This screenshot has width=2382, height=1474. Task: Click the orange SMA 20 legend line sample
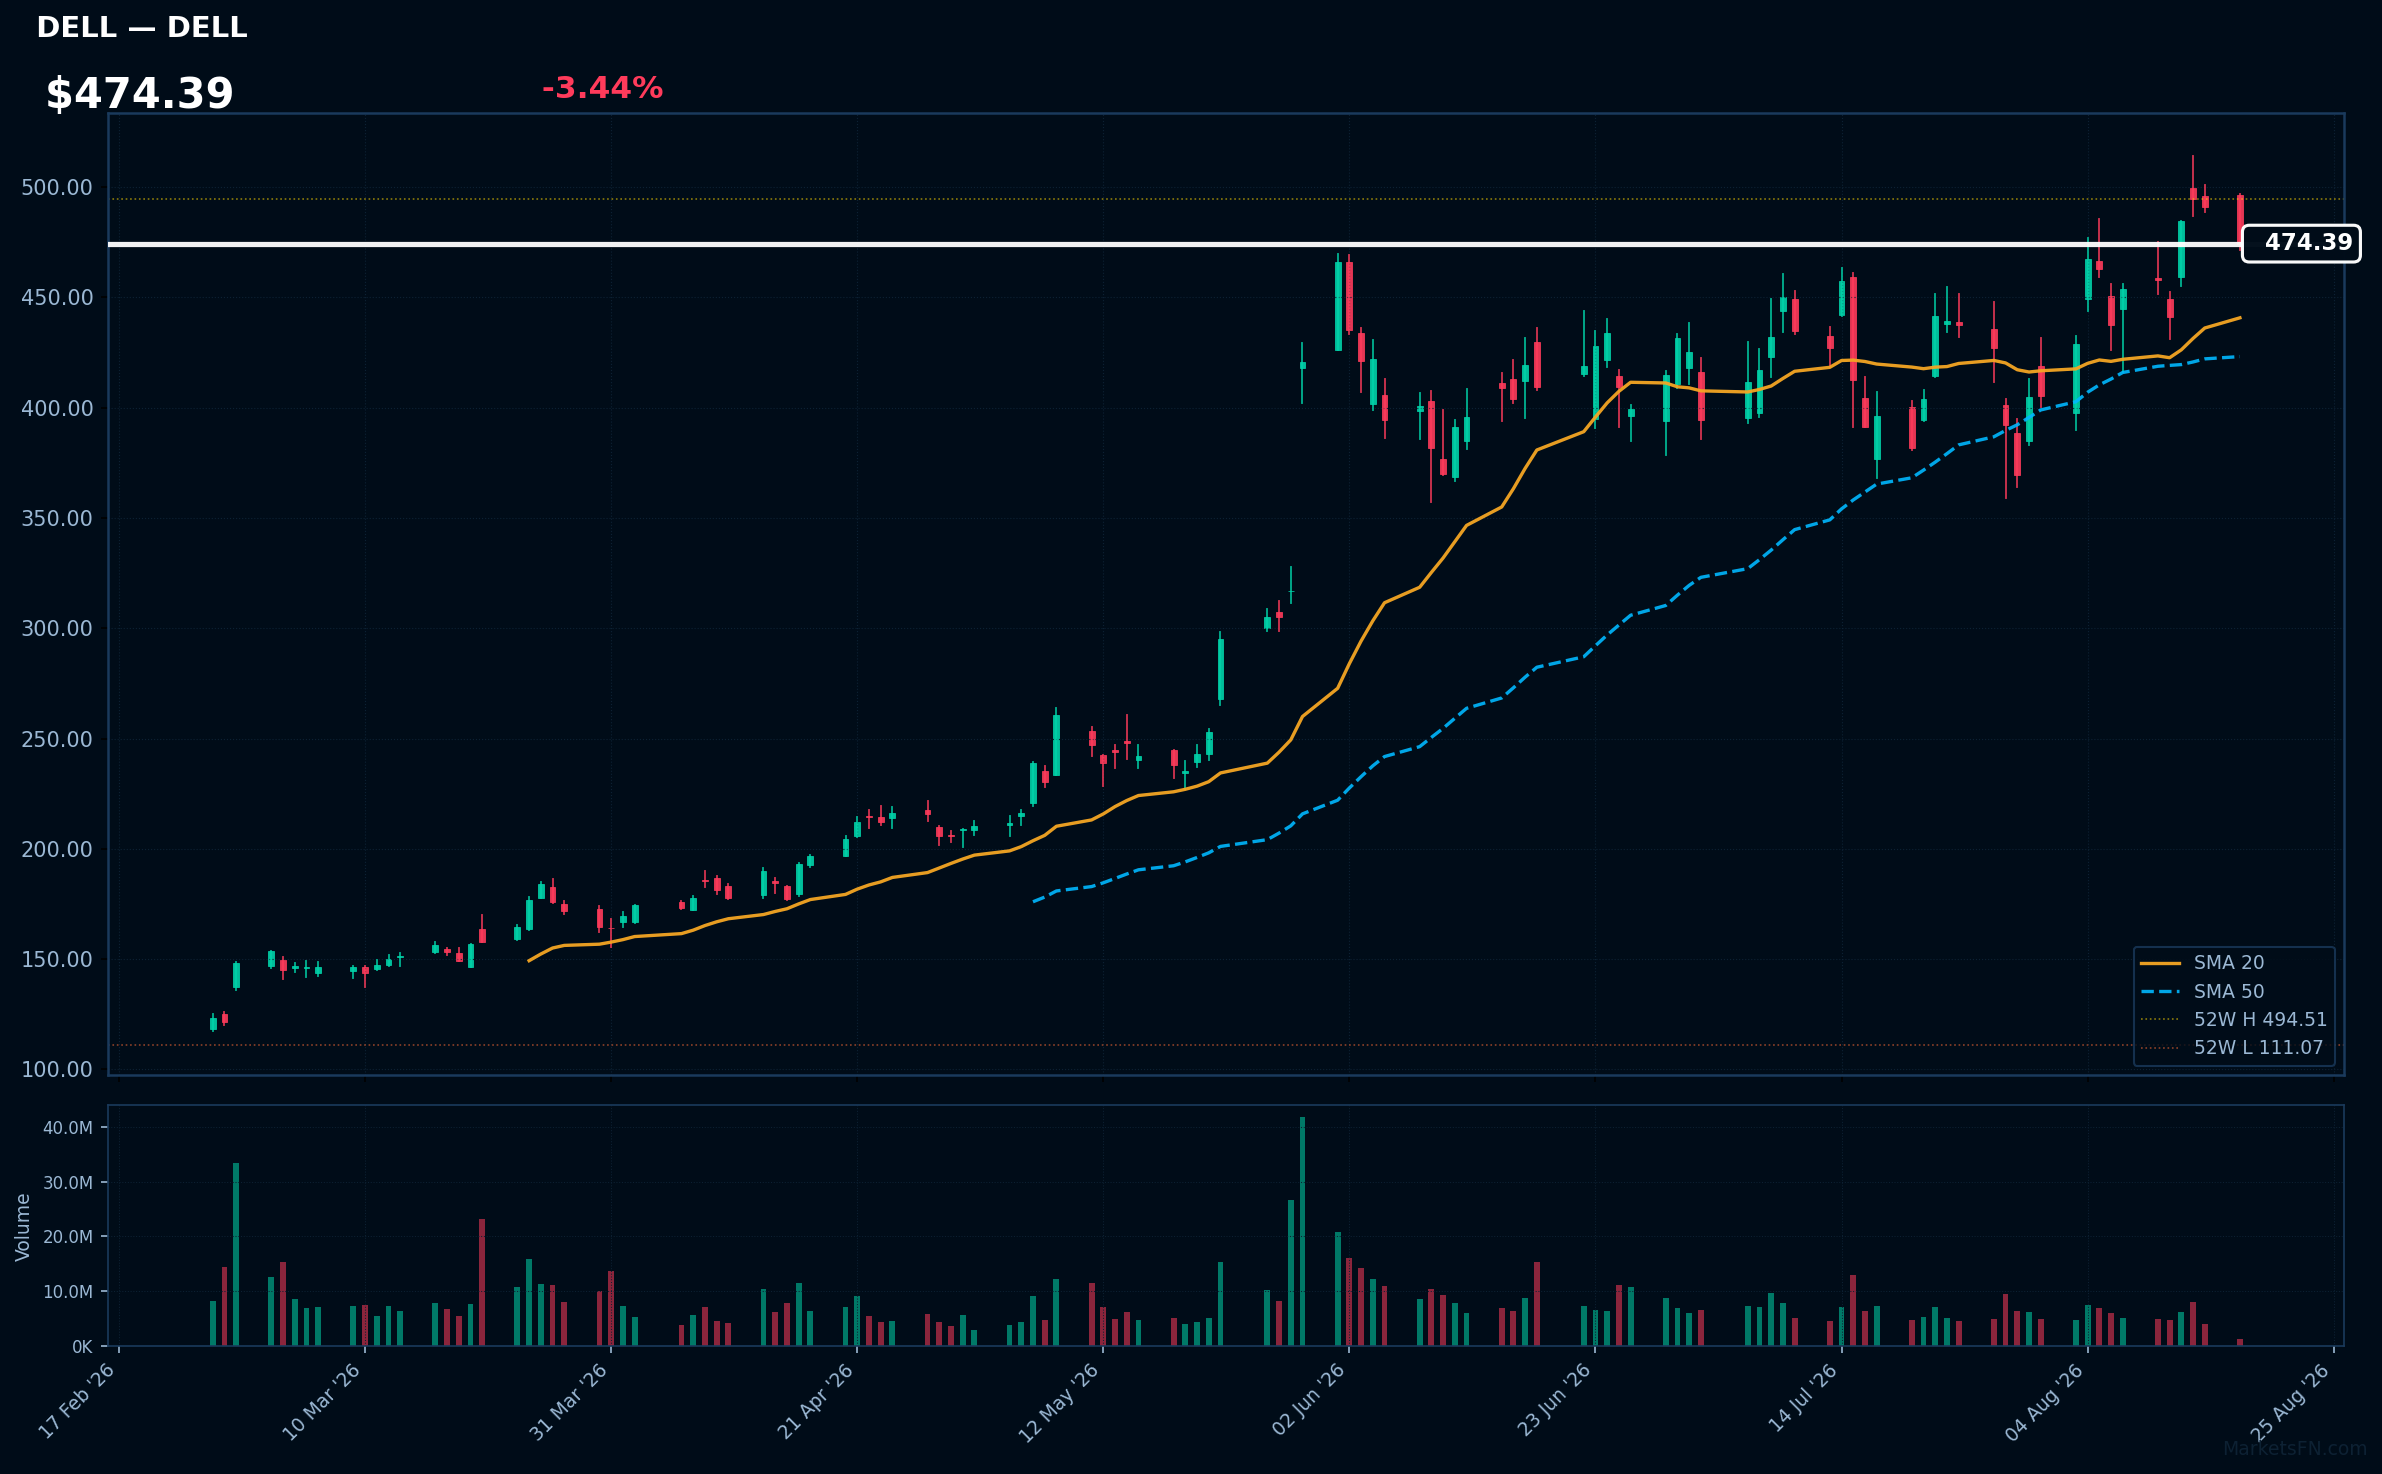point(2160,963)
